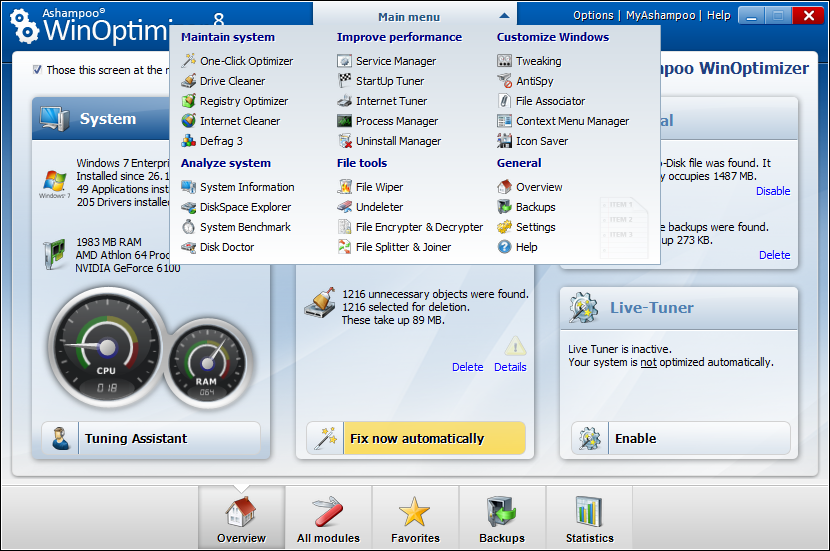The image size is (830, 551).
Task: Click the Internet Cleaner globe icon
Action: (188, 121)
